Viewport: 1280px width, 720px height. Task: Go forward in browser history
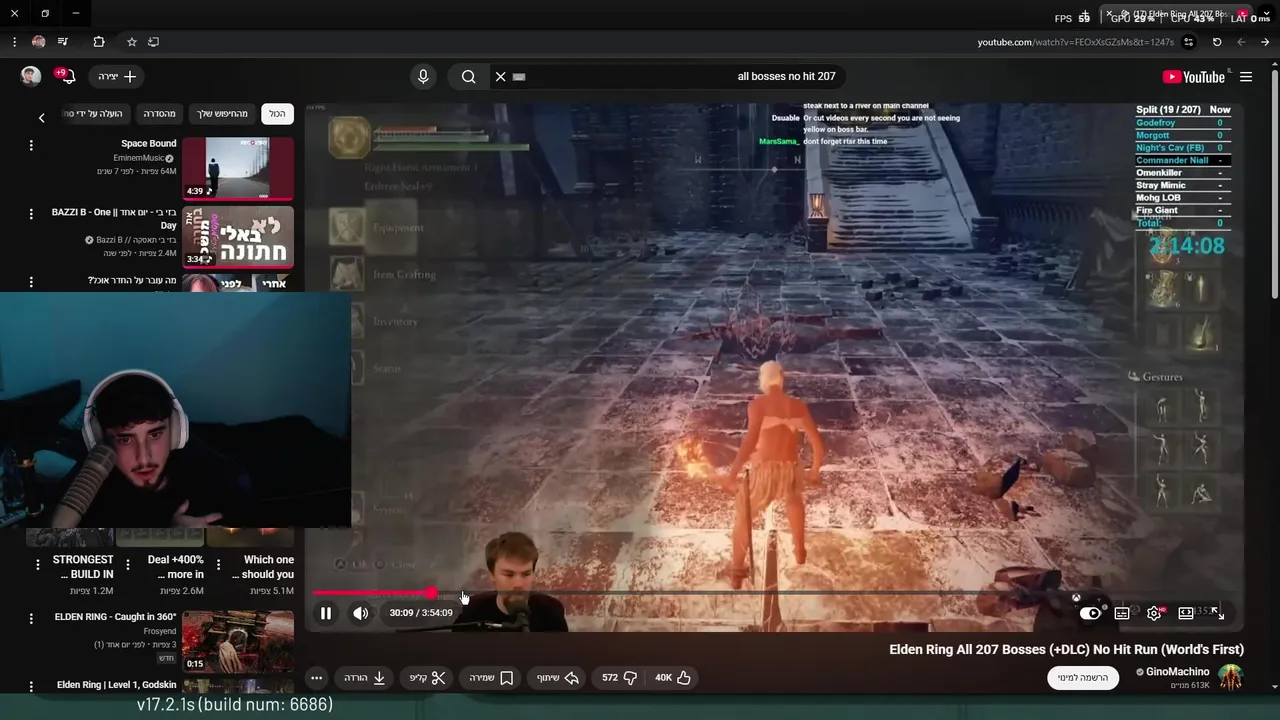pos(1241,42)
